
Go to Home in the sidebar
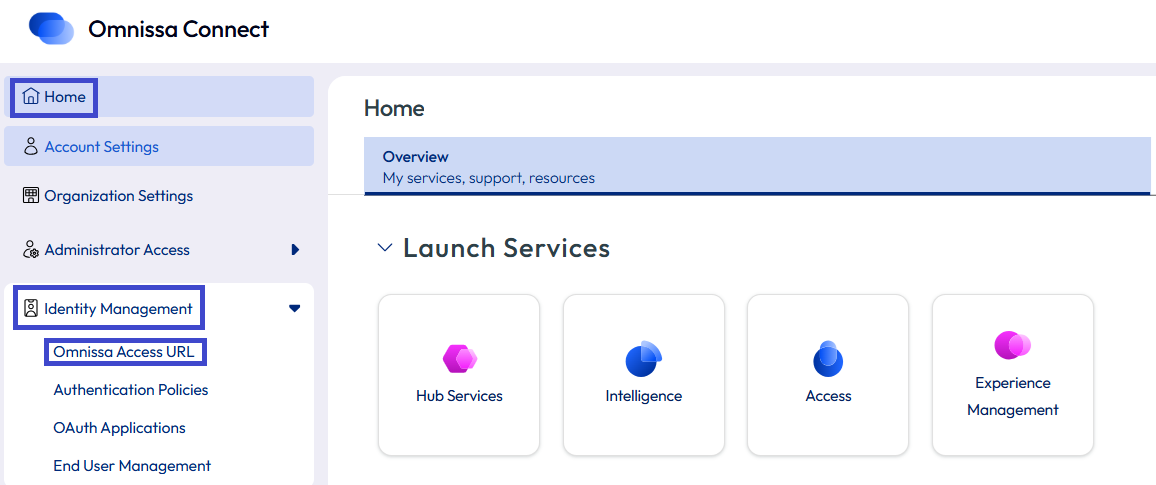[159, 97]
